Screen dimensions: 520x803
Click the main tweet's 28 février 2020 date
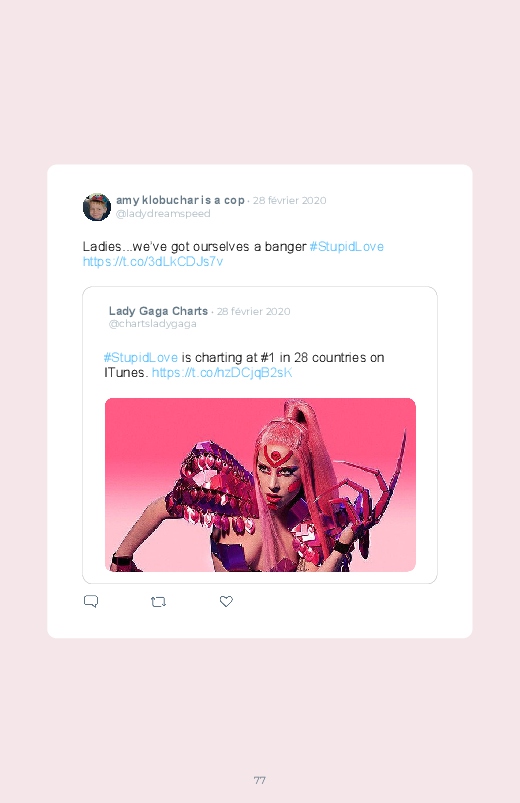click(x=289, y=200)
